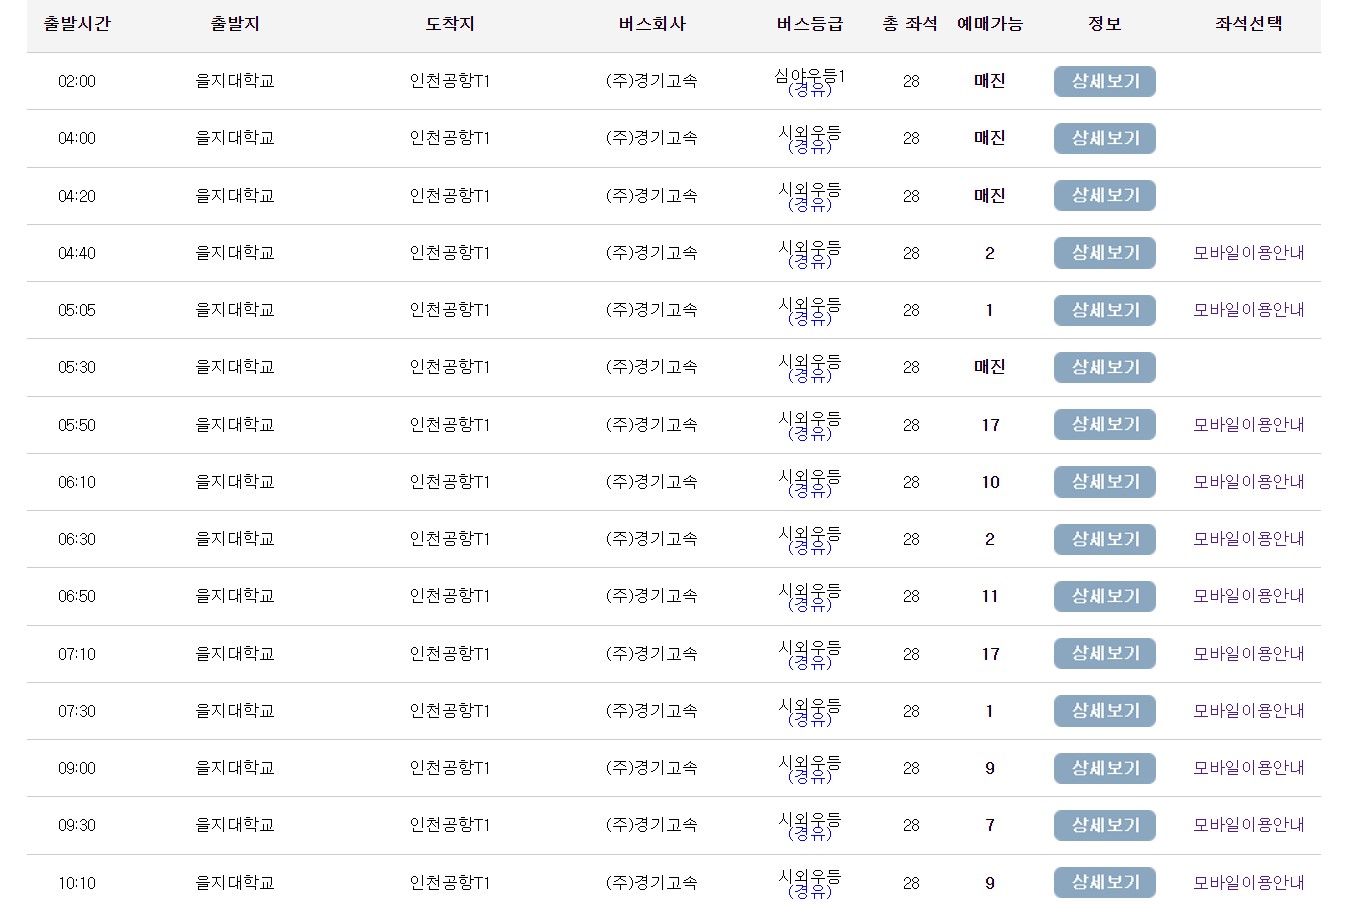Show 상세보기 for the 06:30 bus

1104,539
